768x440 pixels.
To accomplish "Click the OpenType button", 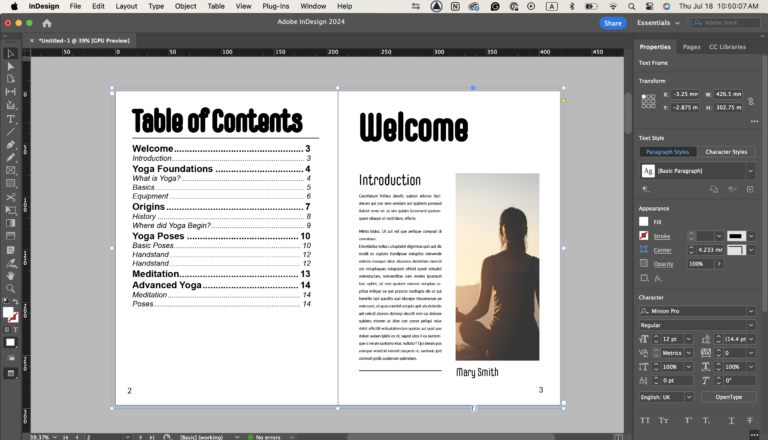I will [727, 397].
